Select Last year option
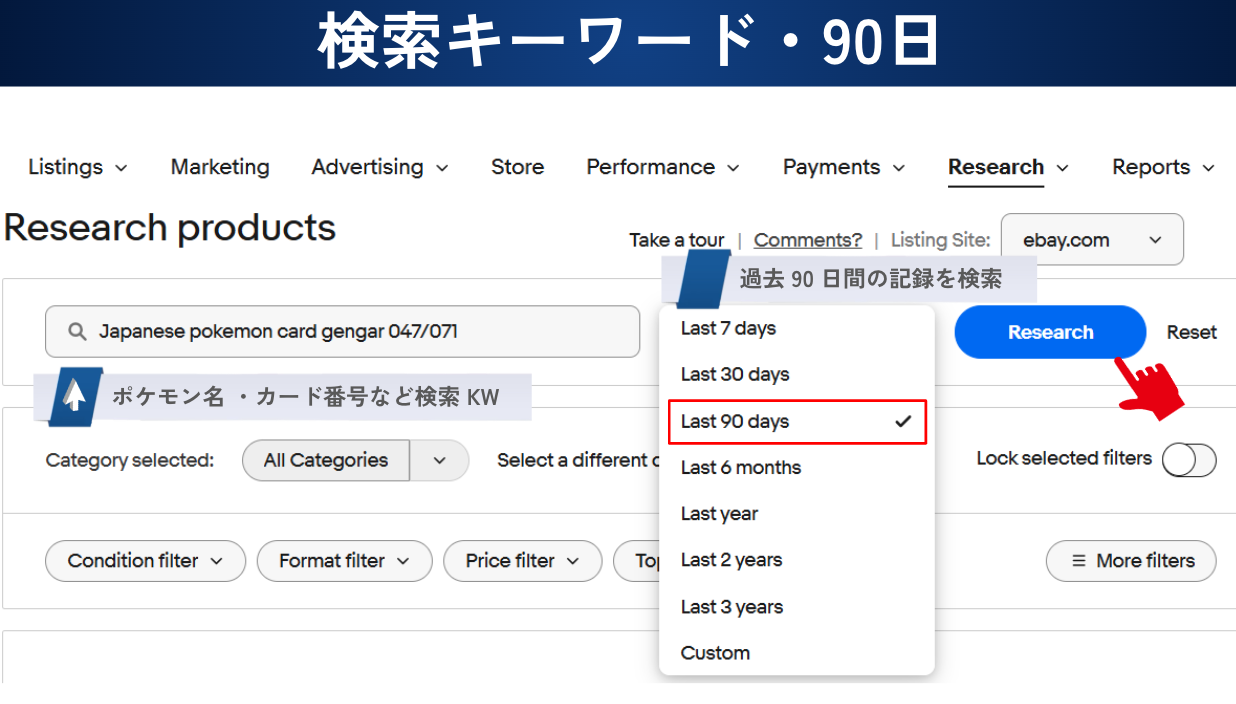This screenshot has height=704, width=1236. click(x=797, y=513)
